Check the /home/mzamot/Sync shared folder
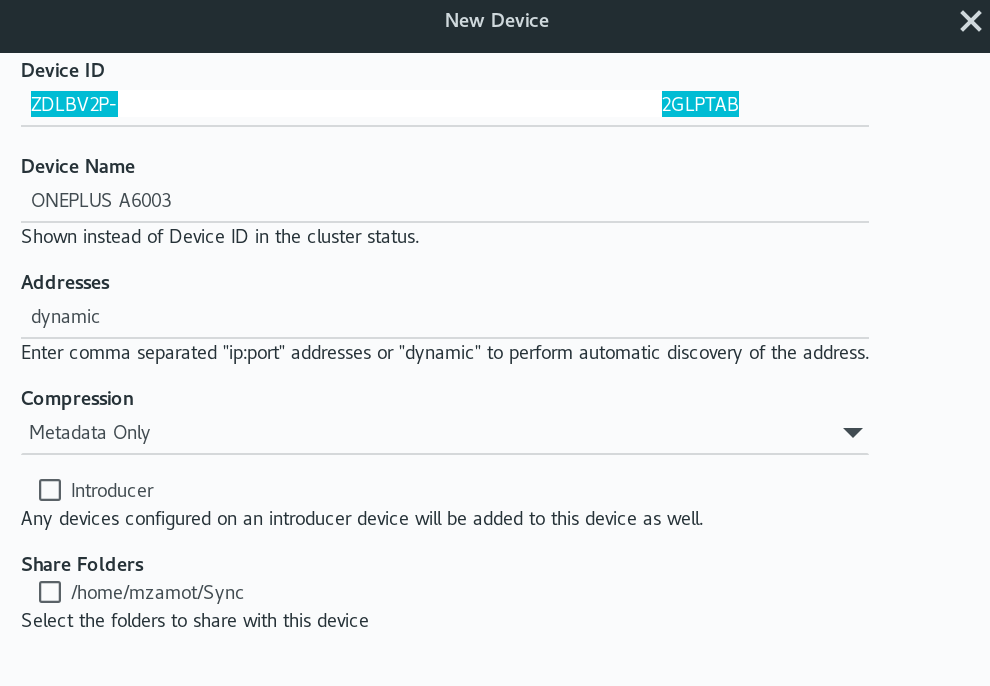Viewport: 990px width, 686px height. click(50, 592)
